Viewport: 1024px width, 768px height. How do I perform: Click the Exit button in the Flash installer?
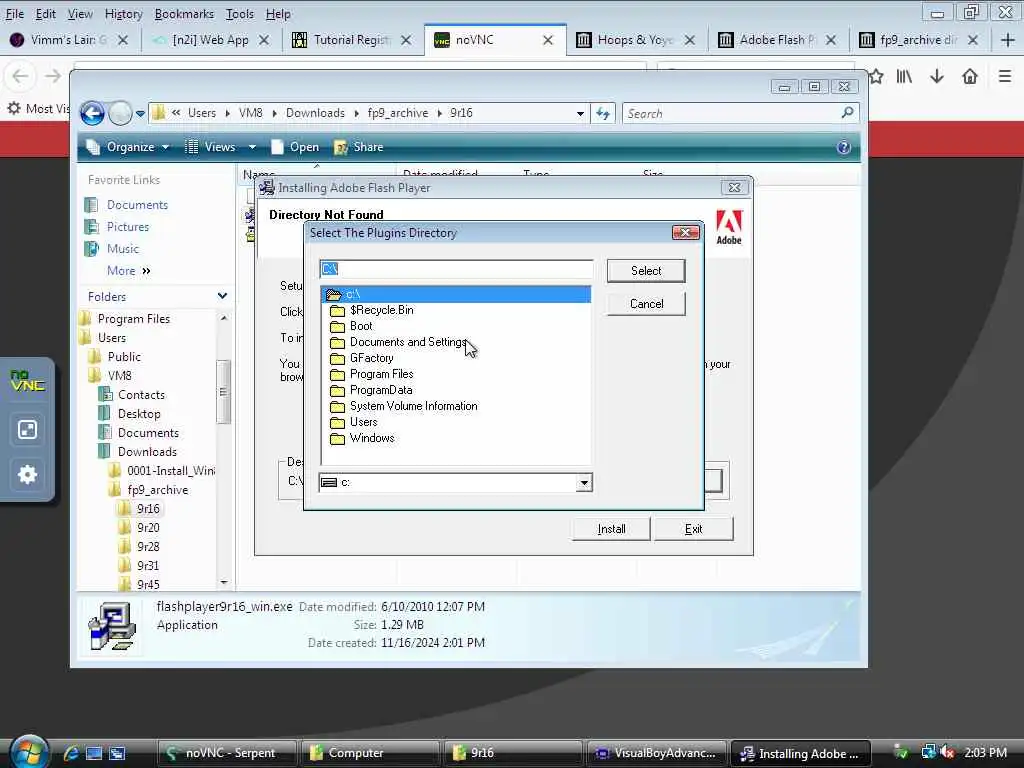point(694,529)
